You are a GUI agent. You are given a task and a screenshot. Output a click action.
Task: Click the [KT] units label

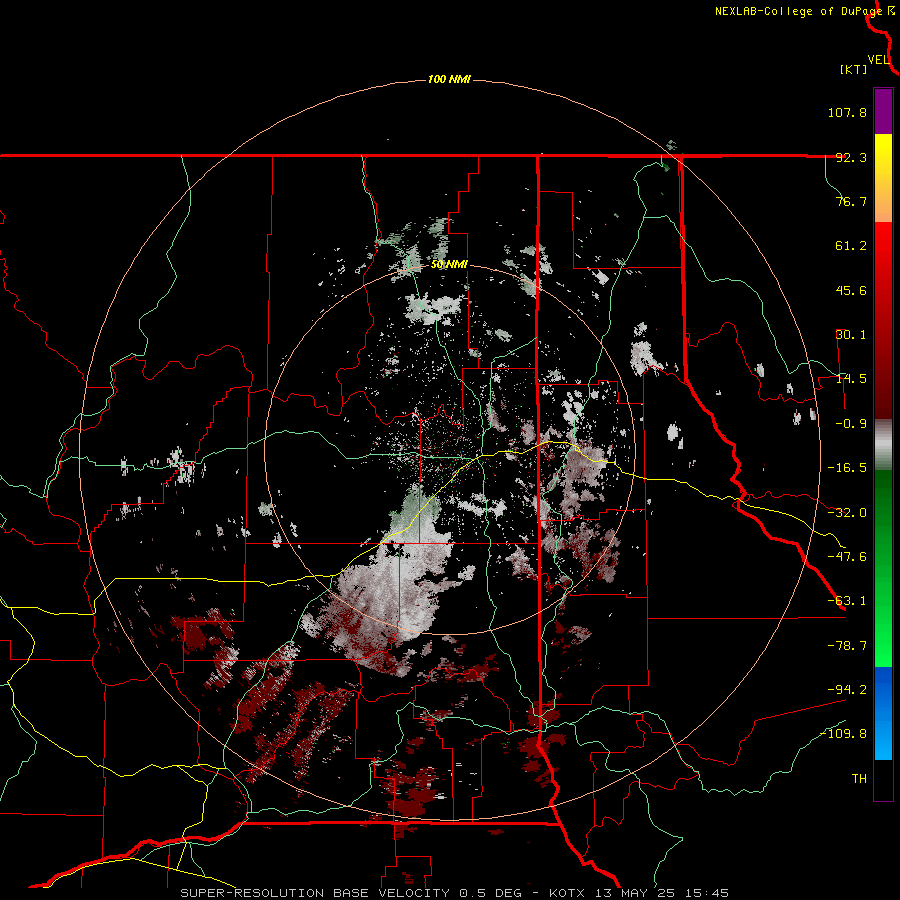(x=854, y=69)
